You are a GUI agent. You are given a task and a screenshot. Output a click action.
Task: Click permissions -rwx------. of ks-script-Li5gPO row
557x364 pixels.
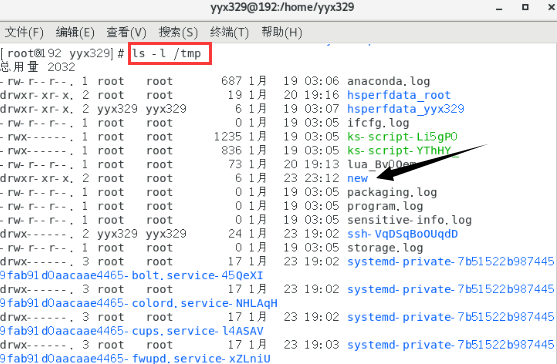[37, 137]
